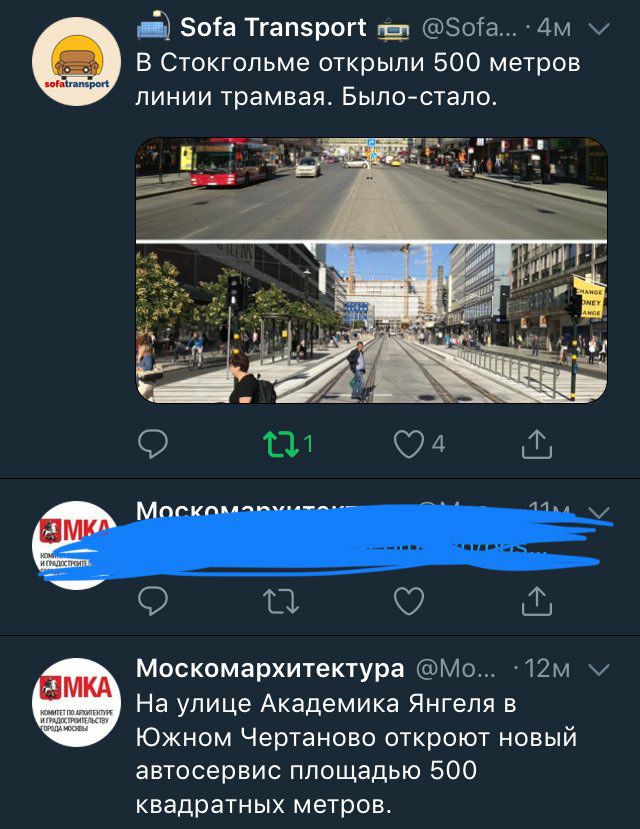This screenshot has height=829, width=640.
Task: Expand options chevron on the 12м tweet
Action: (x=599, y=670)
